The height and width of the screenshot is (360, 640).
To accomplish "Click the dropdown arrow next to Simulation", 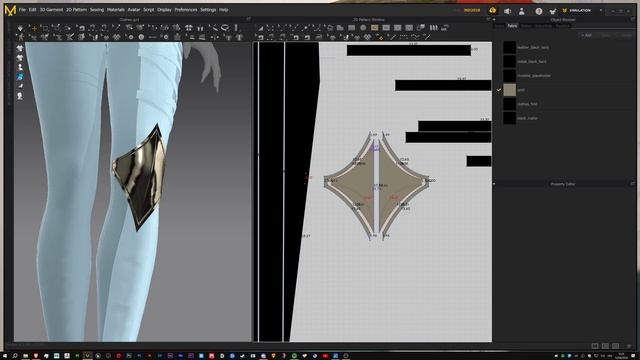I will 600,11.
